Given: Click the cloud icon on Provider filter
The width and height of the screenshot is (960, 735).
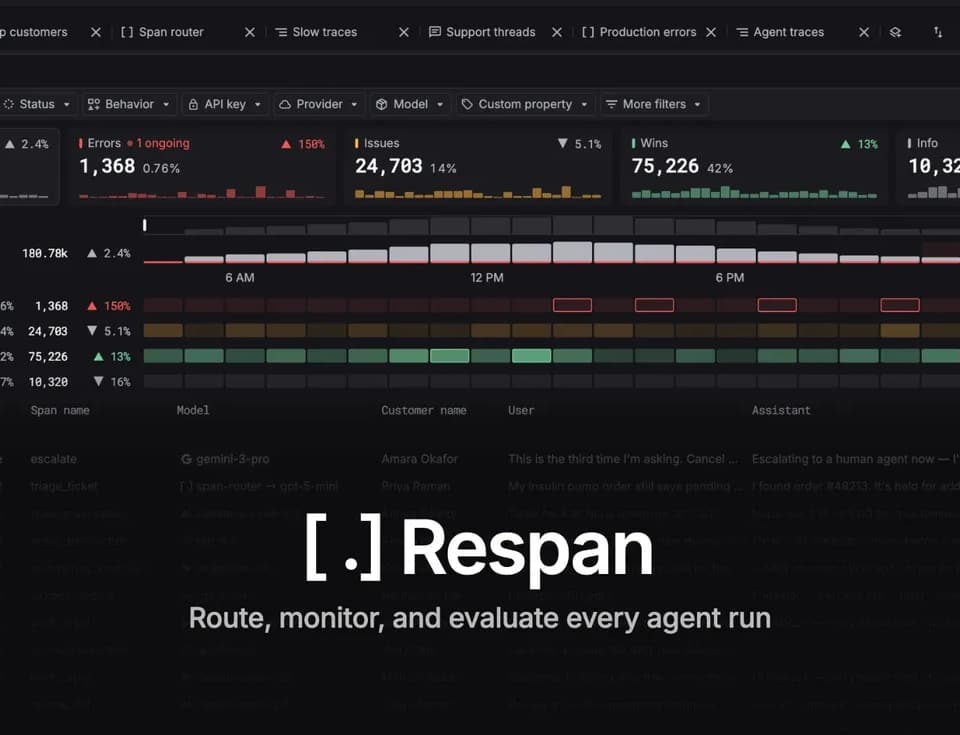Looking at the screenshot, I should click(285, 105).
